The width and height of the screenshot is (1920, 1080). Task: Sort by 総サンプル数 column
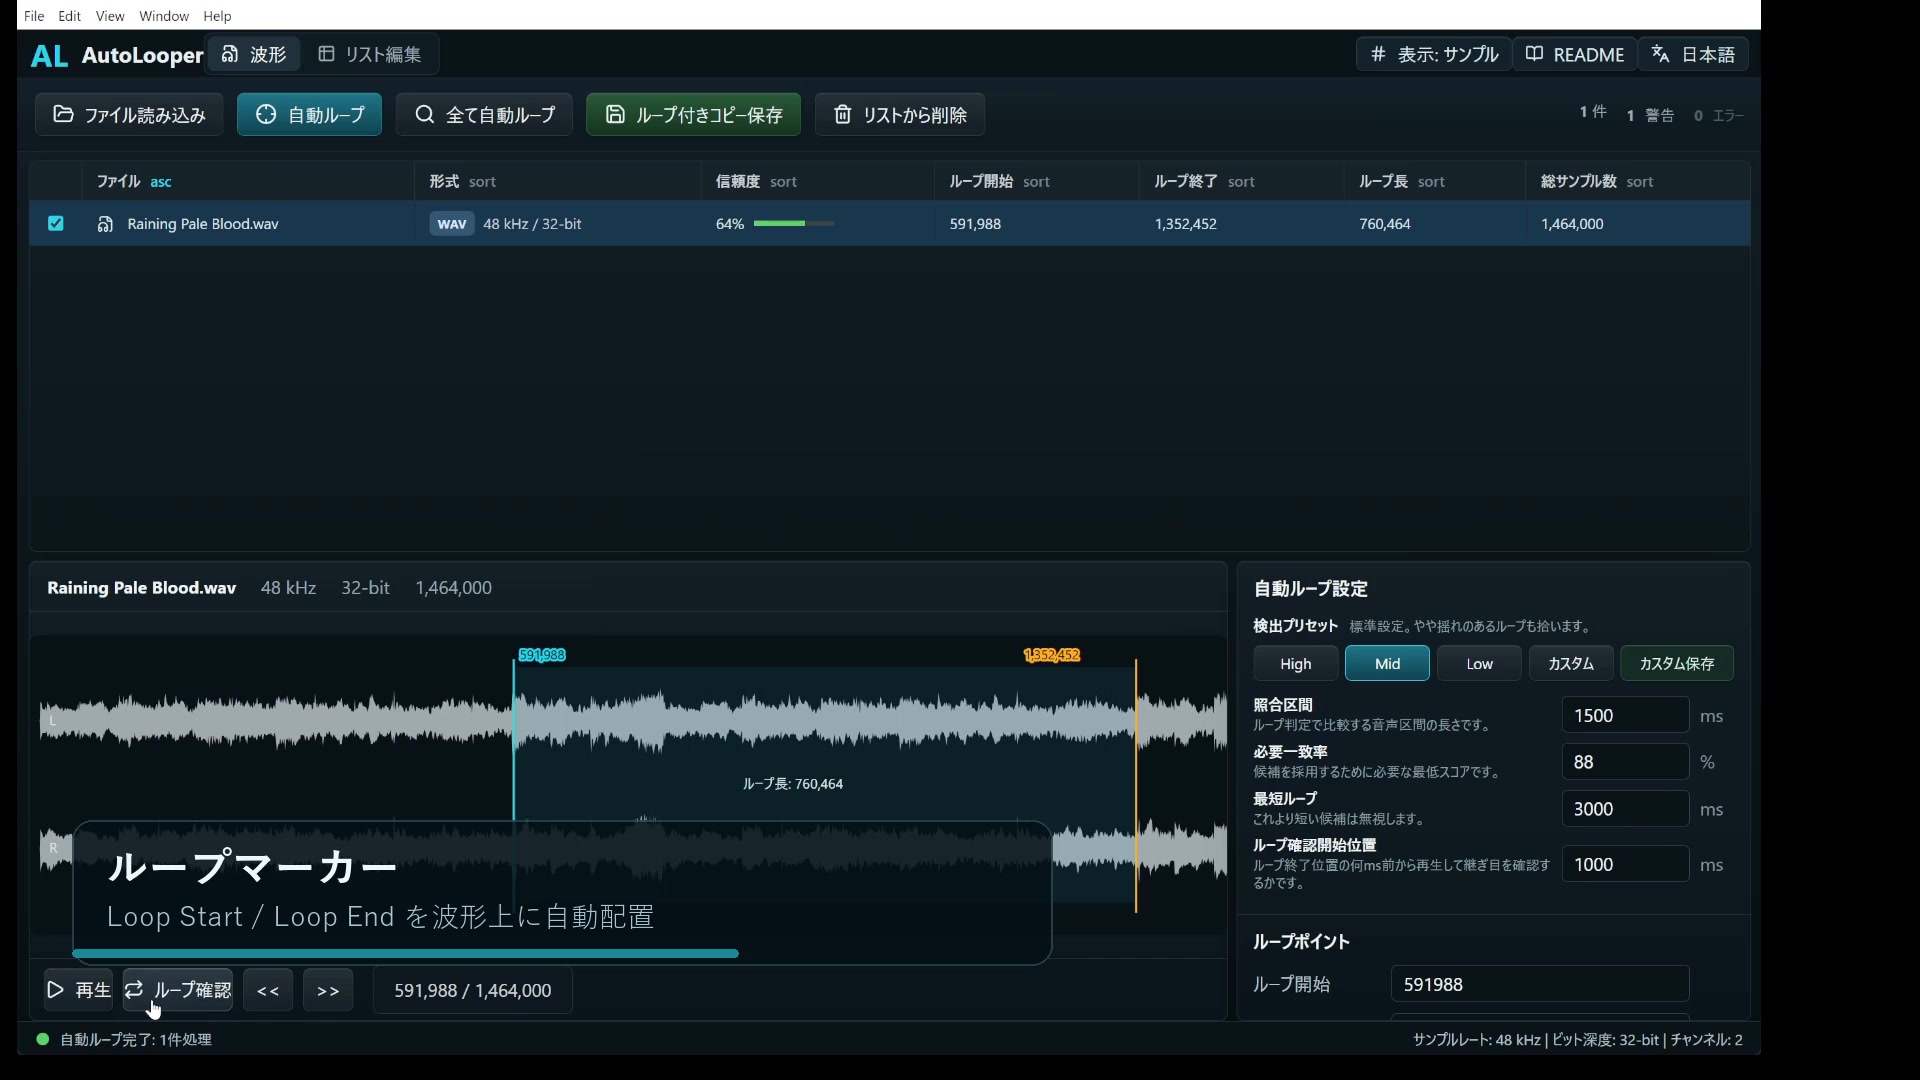[1597, 181]
